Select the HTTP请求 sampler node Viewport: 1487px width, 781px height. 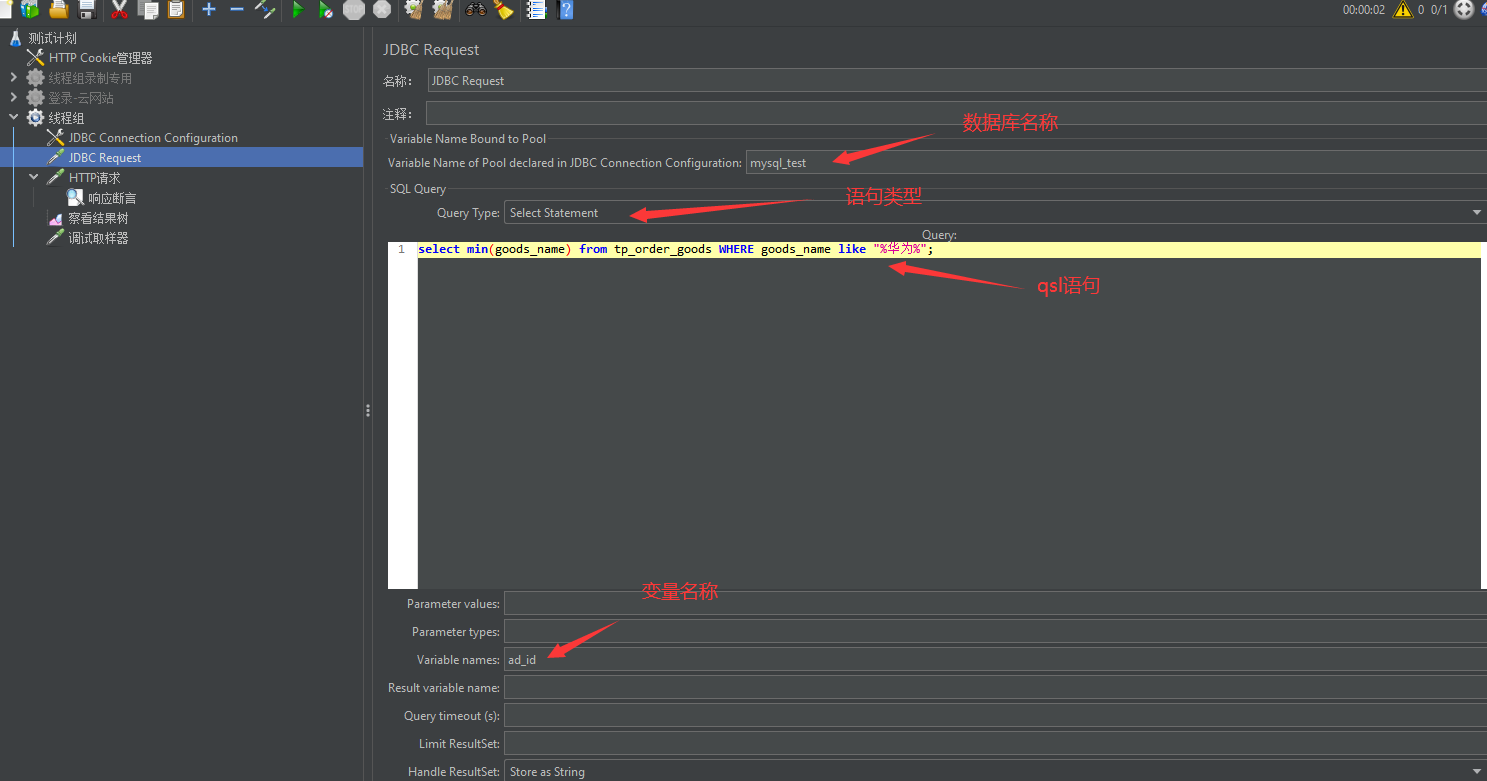(x=94, y=178)
